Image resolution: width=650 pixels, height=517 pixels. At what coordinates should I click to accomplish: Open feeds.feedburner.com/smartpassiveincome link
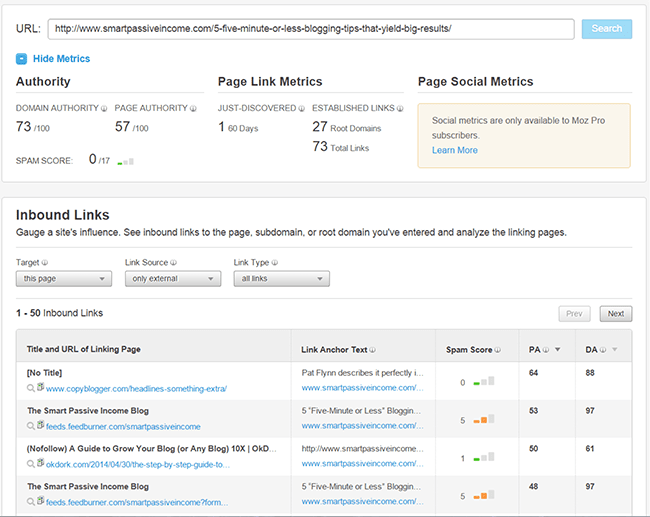(123, 427)
